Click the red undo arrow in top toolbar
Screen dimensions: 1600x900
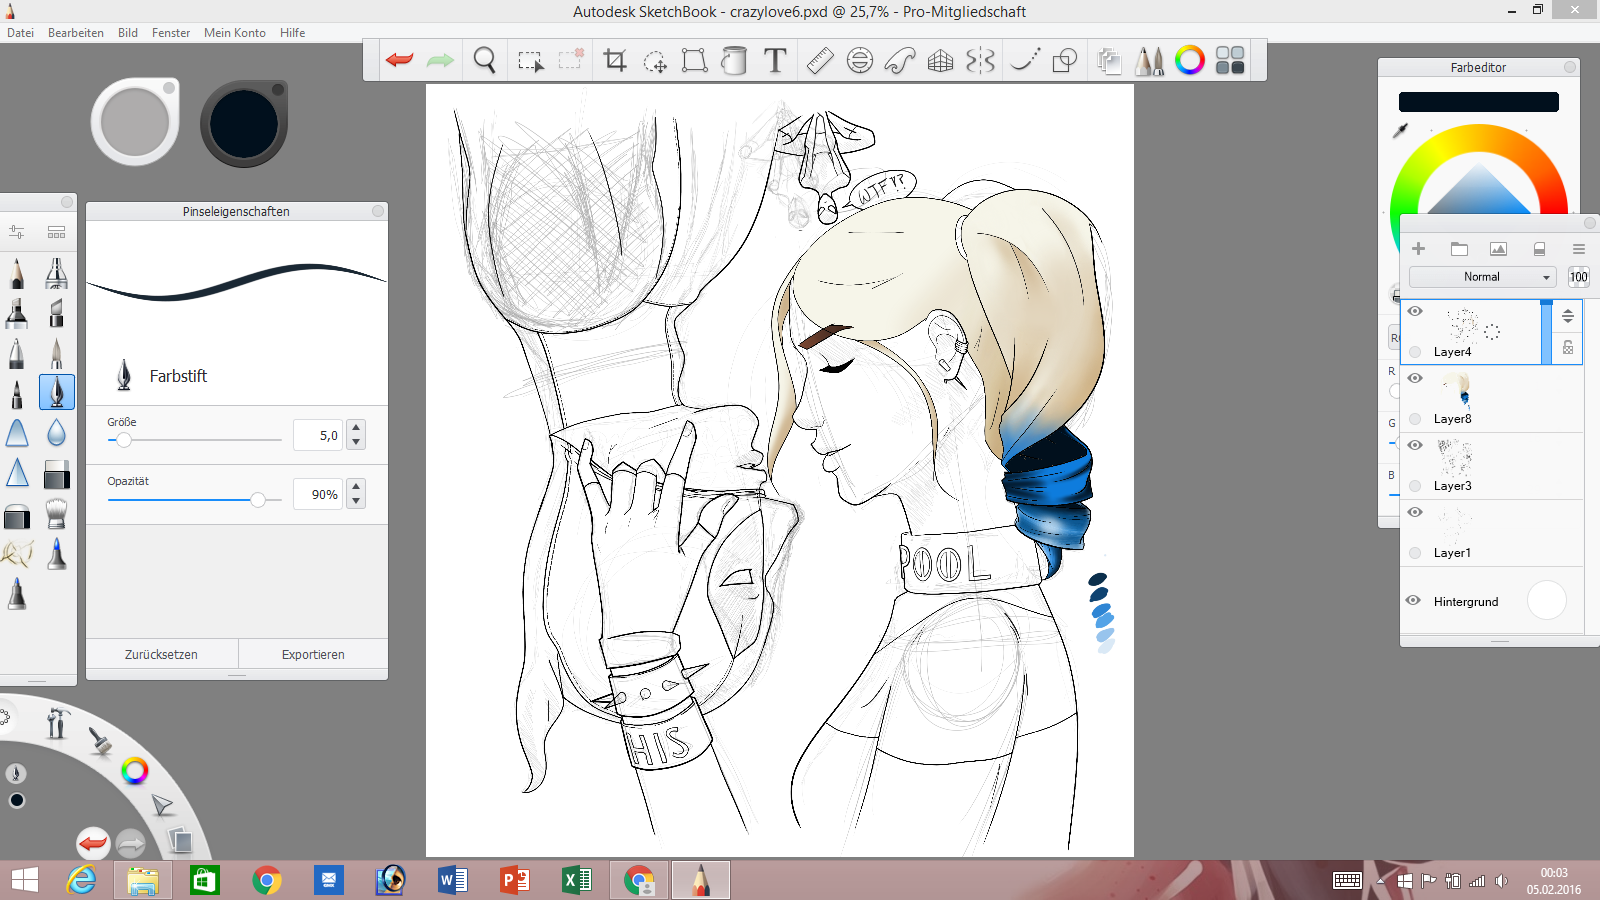click(399, 60)
